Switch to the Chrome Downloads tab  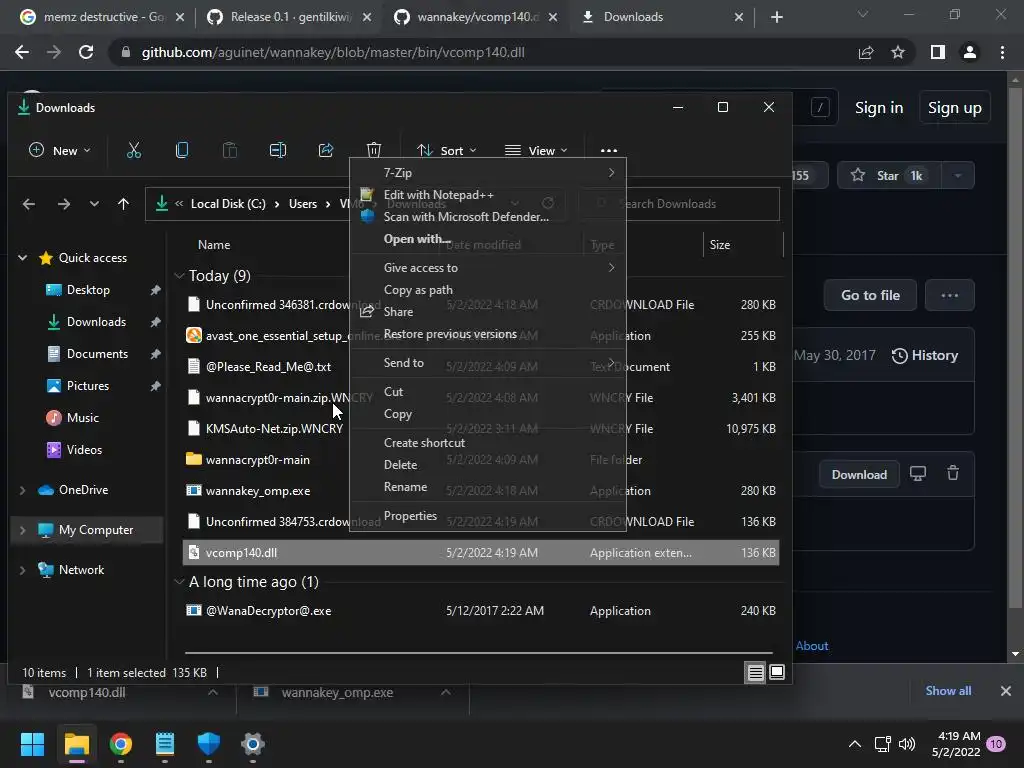click(661, 17)
